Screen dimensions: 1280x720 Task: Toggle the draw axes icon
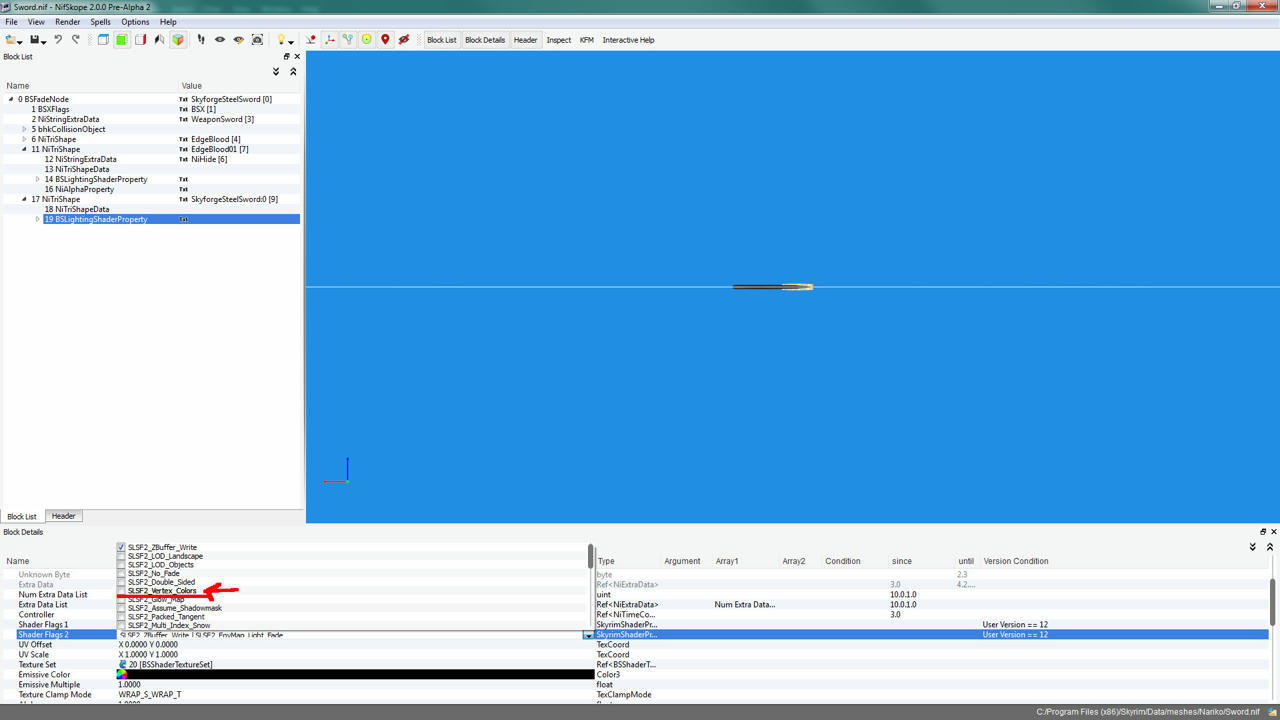pyautogui.click(x=330, y=40)
